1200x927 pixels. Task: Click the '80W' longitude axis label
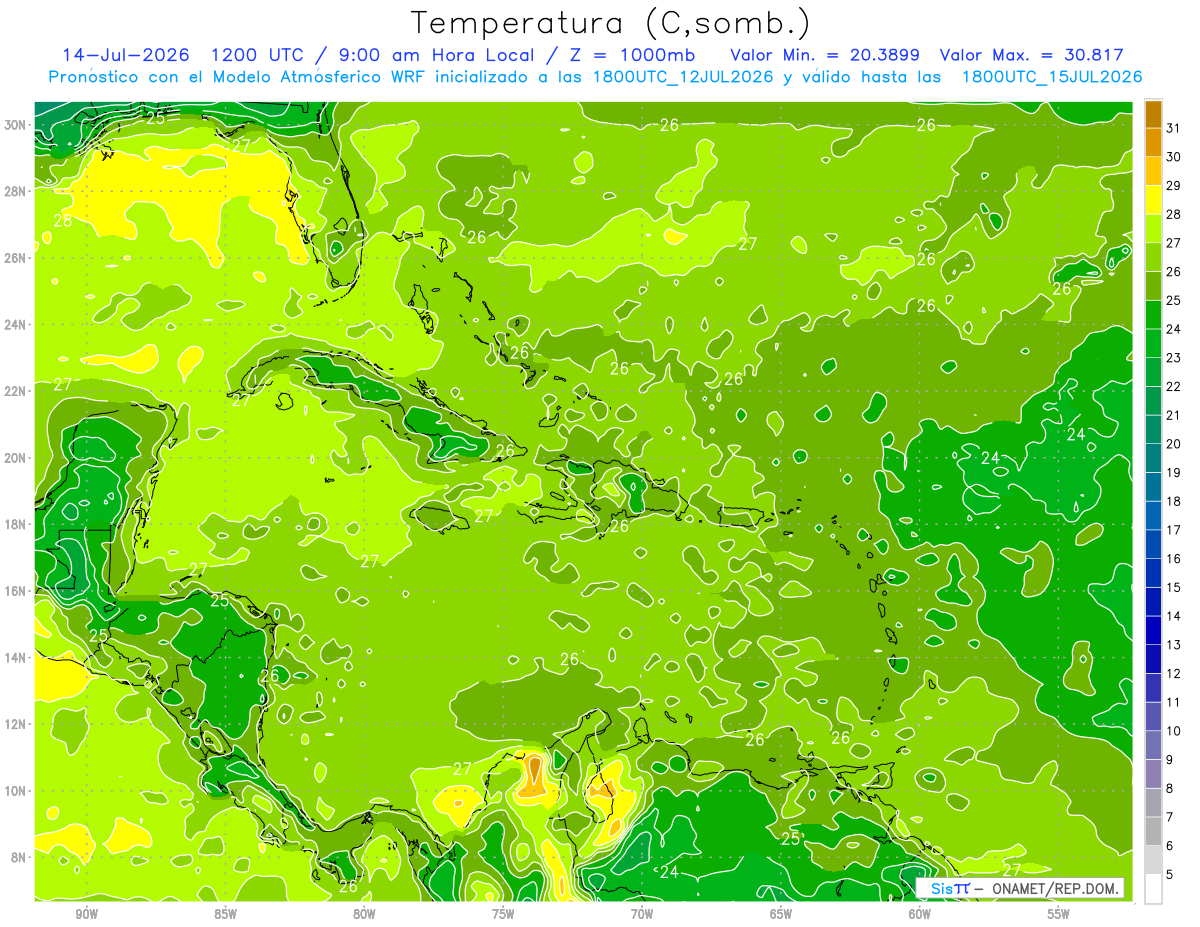tap(364, 914)
